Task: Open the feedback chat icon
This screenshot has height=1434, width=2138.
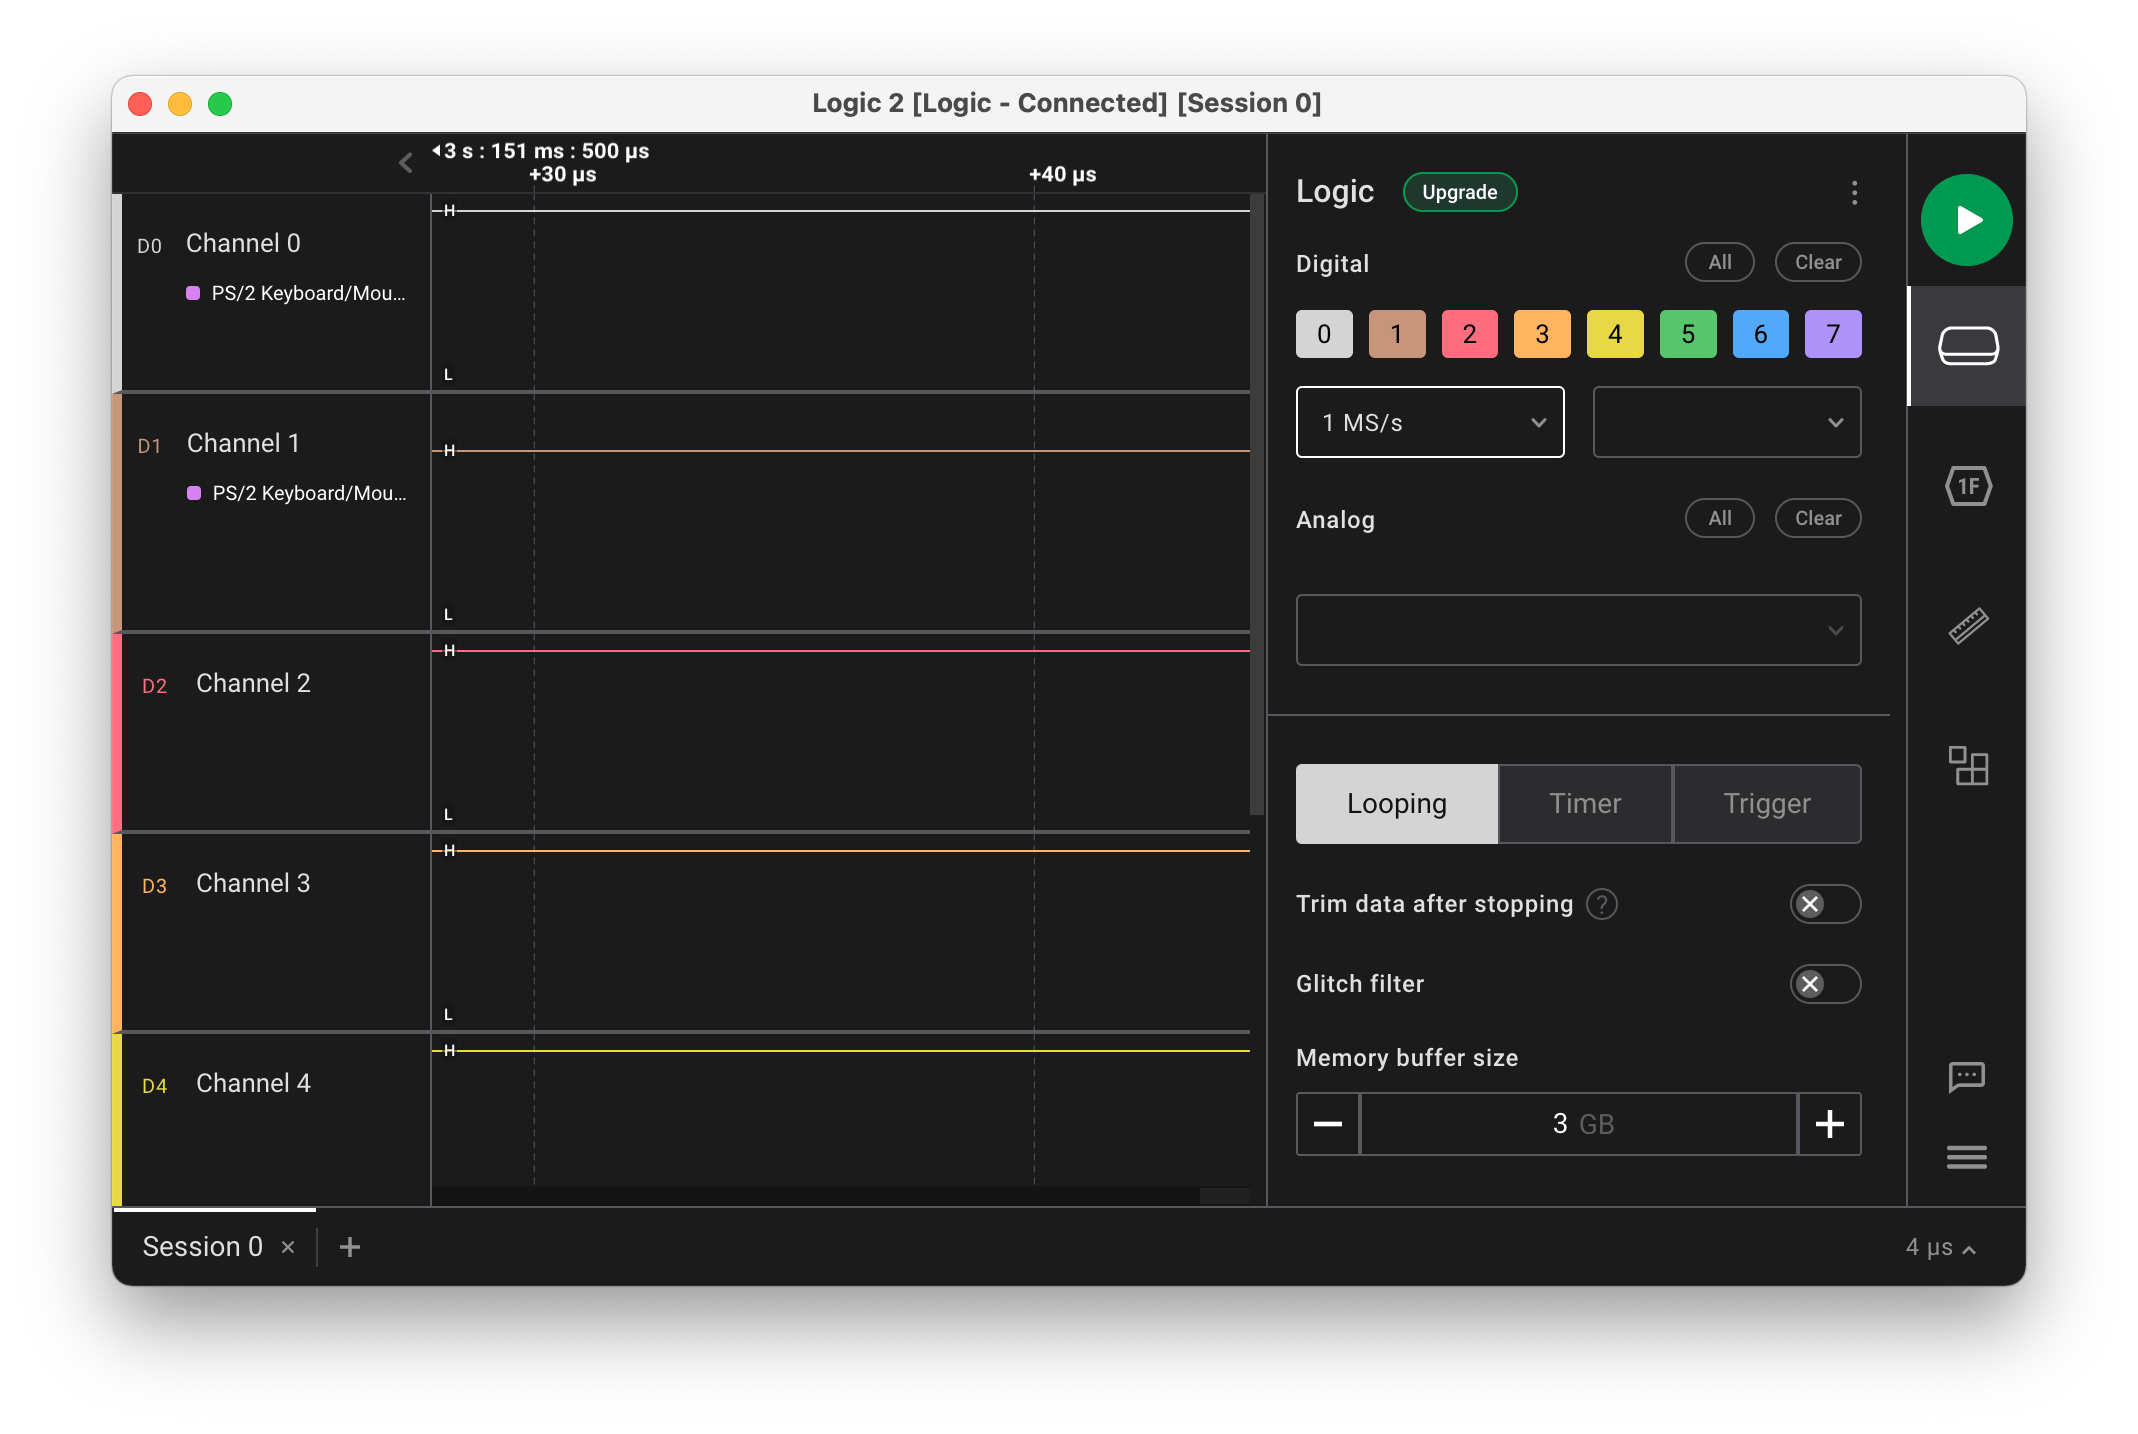Action: click(1967, 1077)
